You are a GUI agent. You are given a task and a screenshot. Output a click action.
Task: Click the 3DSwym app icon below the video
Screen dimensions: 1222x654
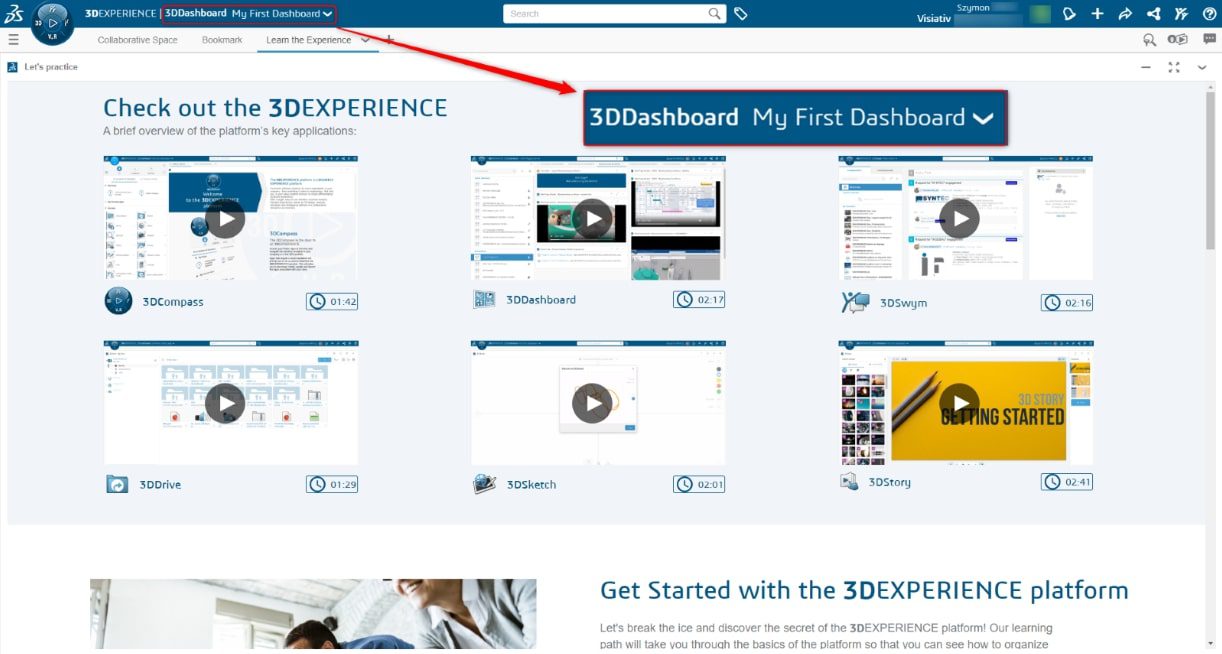[855, 302]
